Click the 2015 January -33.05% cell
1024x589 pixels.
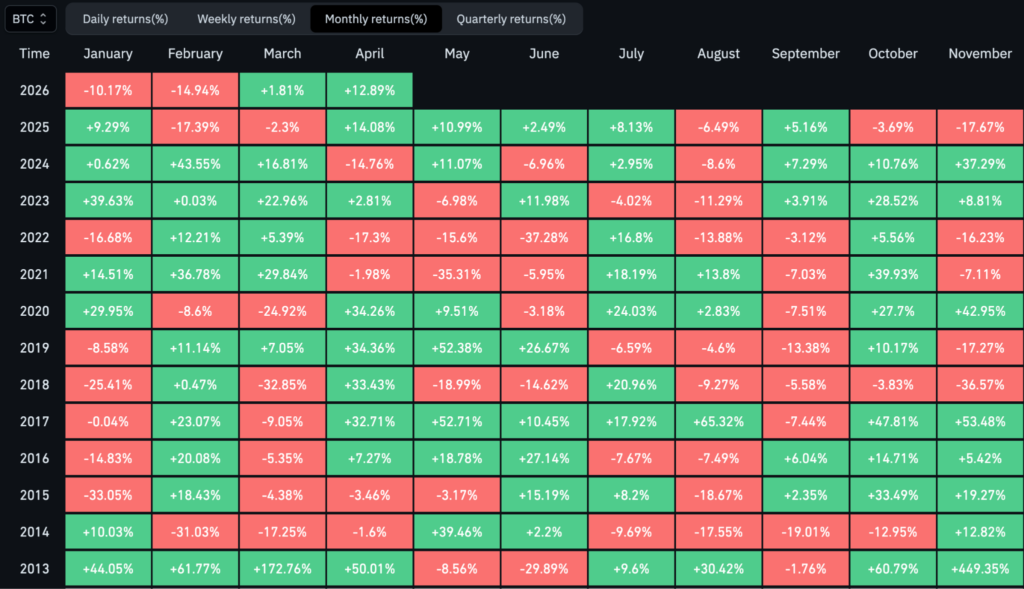coord(108,496)
